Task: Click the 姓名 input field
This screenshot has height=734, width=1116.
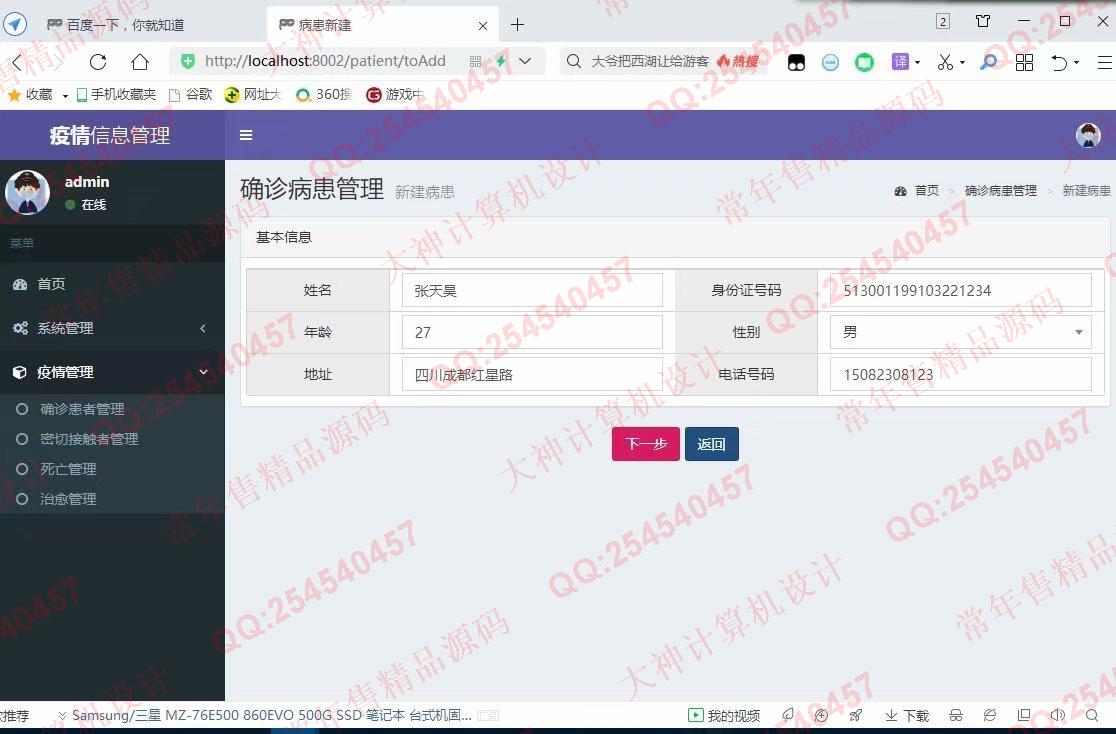Action: click(x=532, y=290)
